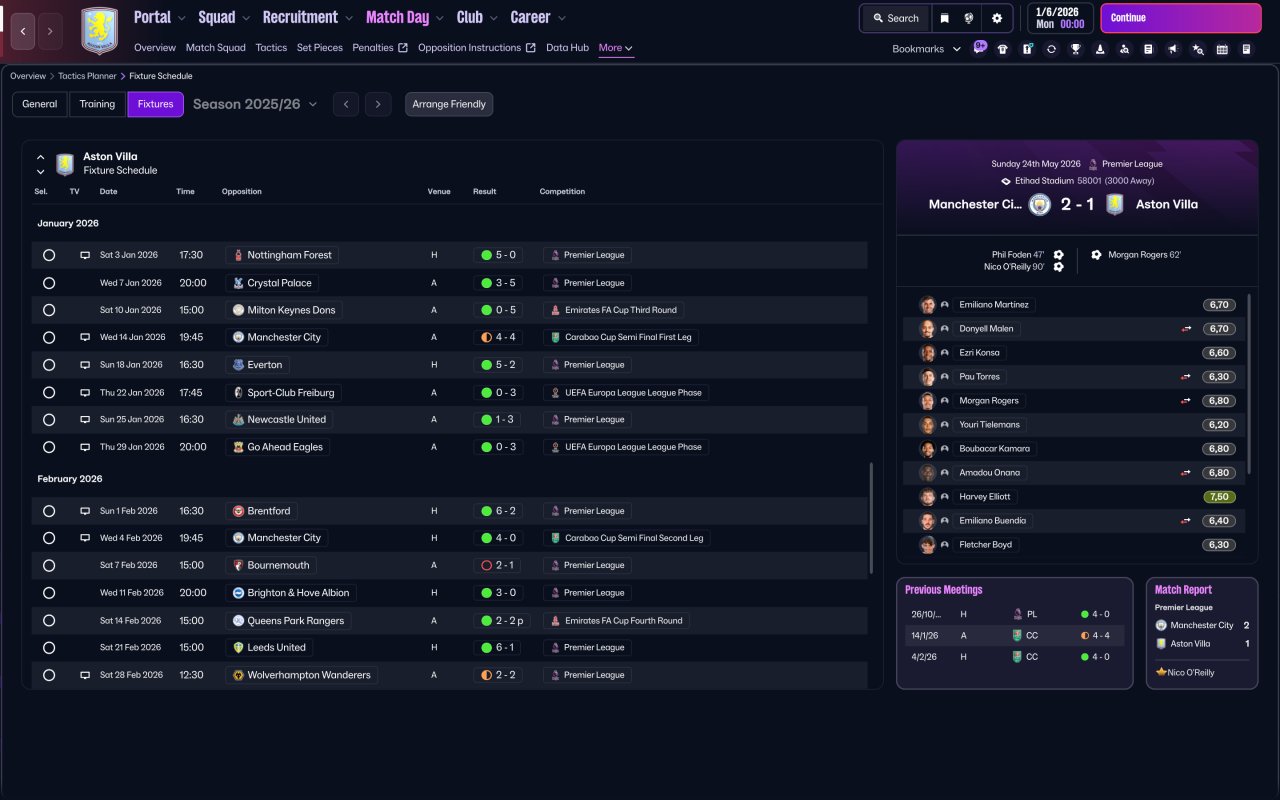Go forward using the right arrow button
This screenshot has width=1280, height=800.
tap(50, 32)
